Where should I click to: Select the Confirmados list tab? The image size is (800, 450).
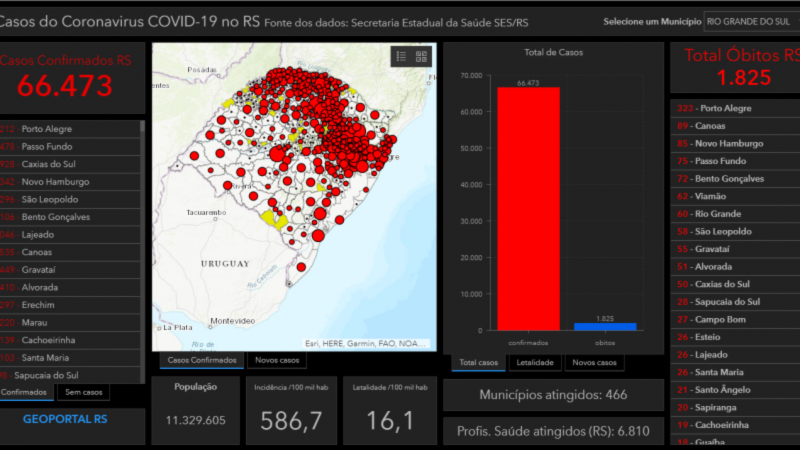pyautogui.click(x=23, y=392)
